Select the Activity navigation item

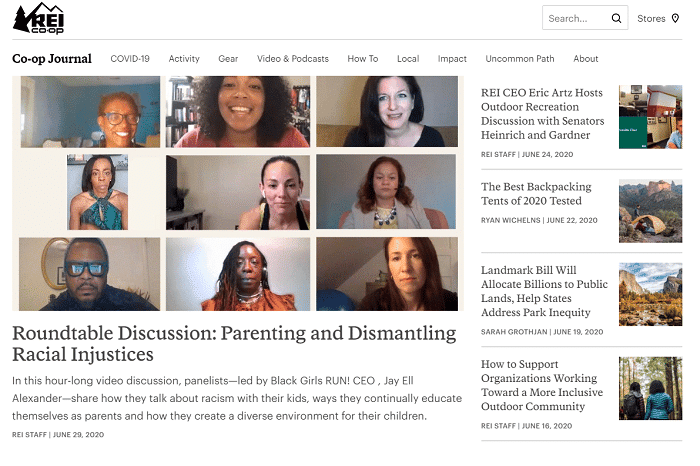184,58
